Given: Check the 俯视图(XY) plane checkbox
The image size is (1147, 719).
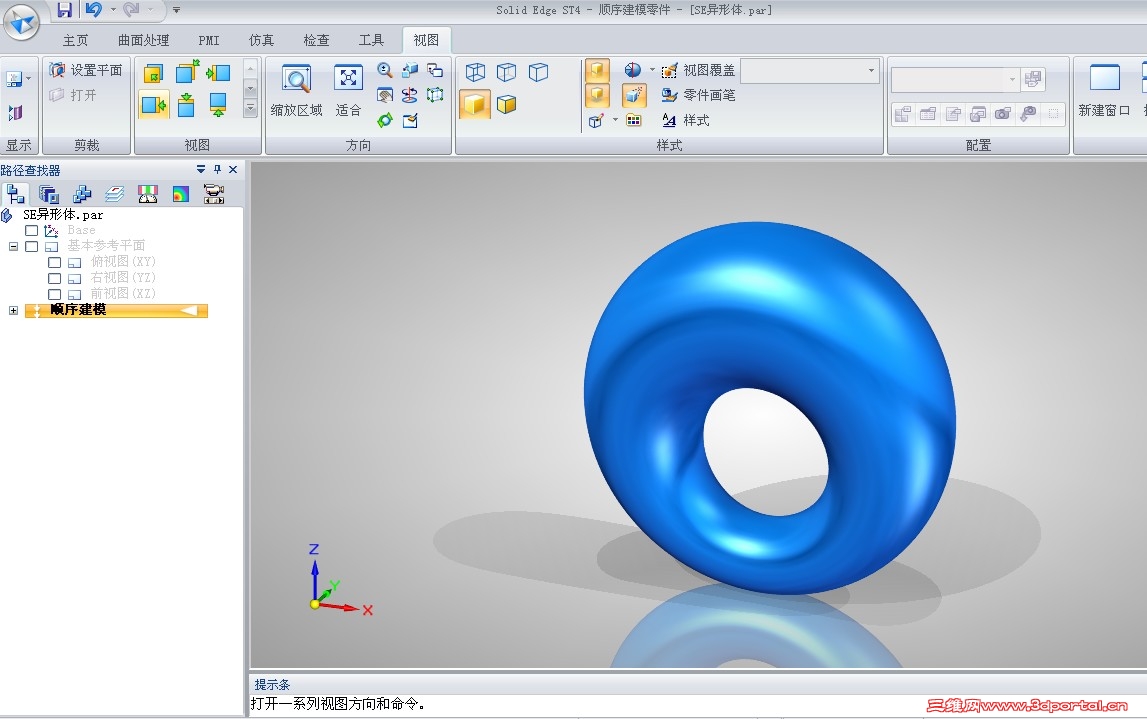Looking at the screenshot, I should tap(54, 262).
